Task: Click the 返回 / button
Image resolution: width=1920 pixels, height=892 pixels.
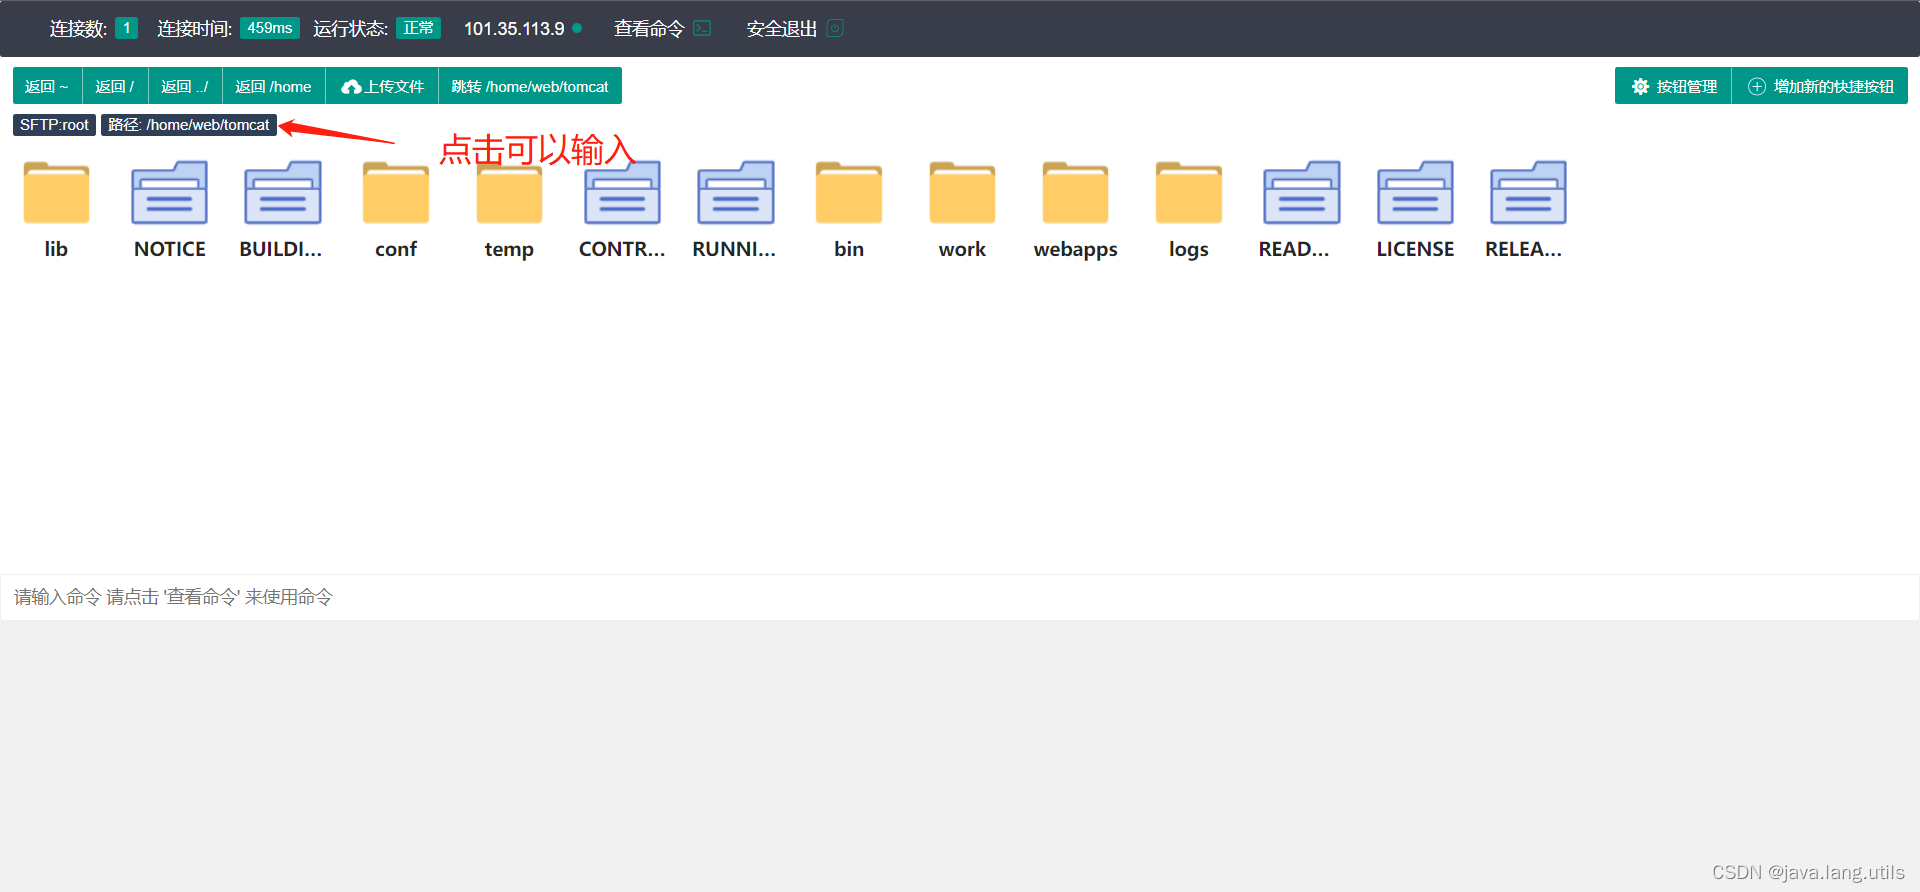Action: pos(115,86)
